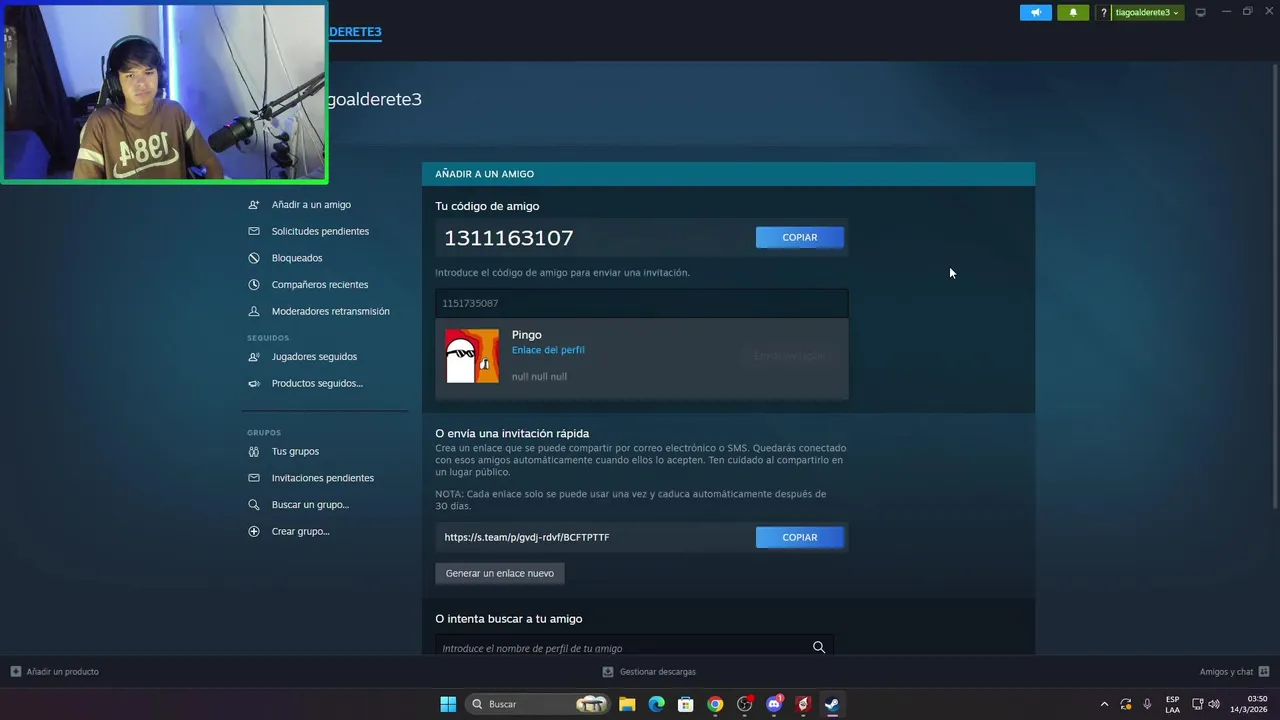Click the friend code number 1311163107
Viewport: 1280px width, 720px height.
[509, 238]
